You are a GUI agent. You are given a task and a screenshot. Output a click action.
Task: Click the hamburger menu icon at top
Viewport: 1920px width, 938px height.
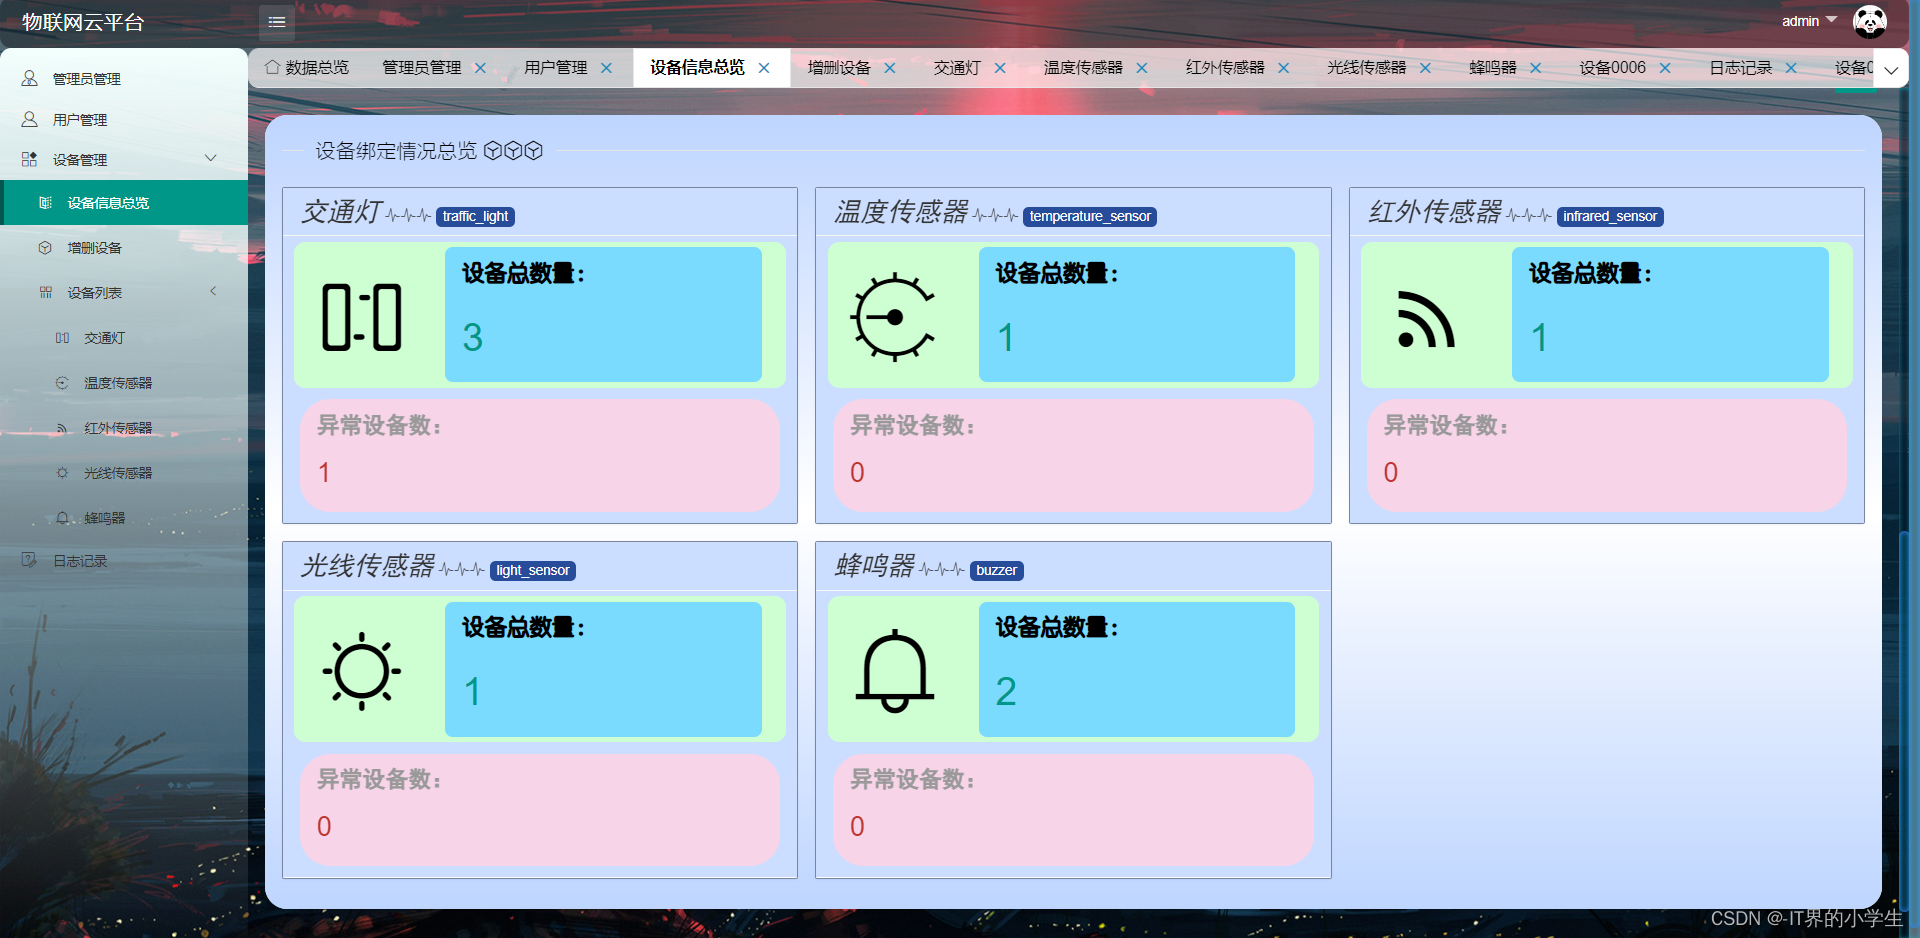point(276,22)
